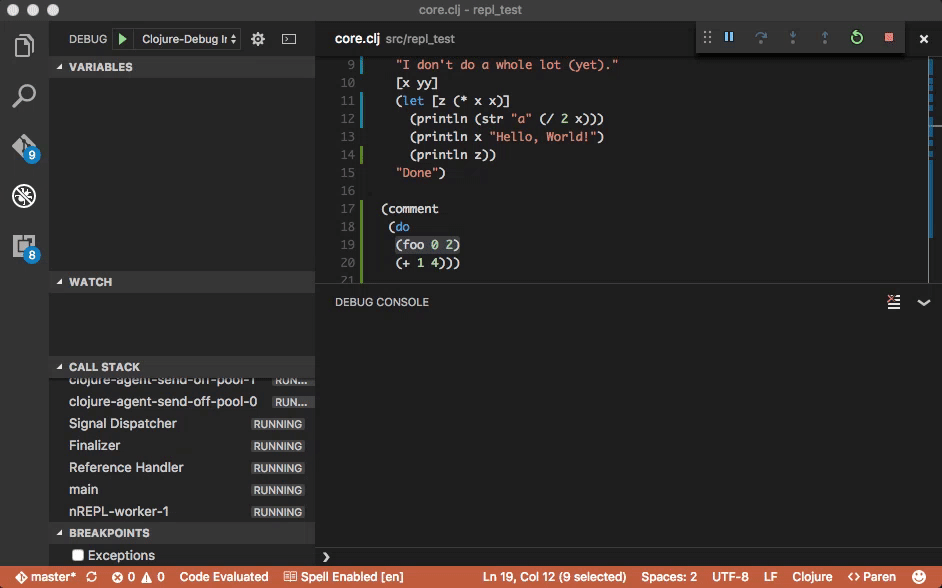Toggle the Exceptions breakpoint checkbox

[x=78, y=555]
